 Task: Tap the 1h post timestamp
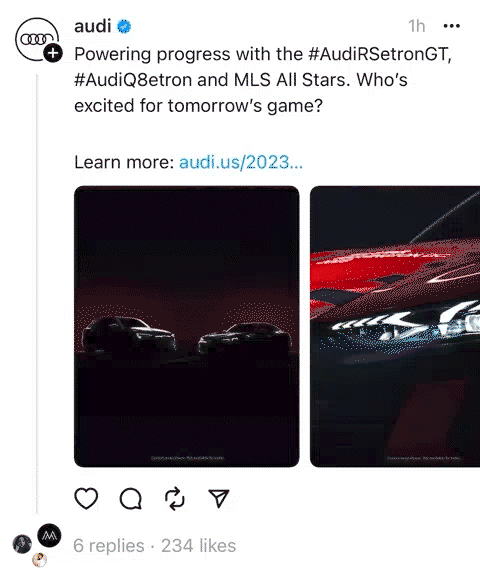[417, 26]
